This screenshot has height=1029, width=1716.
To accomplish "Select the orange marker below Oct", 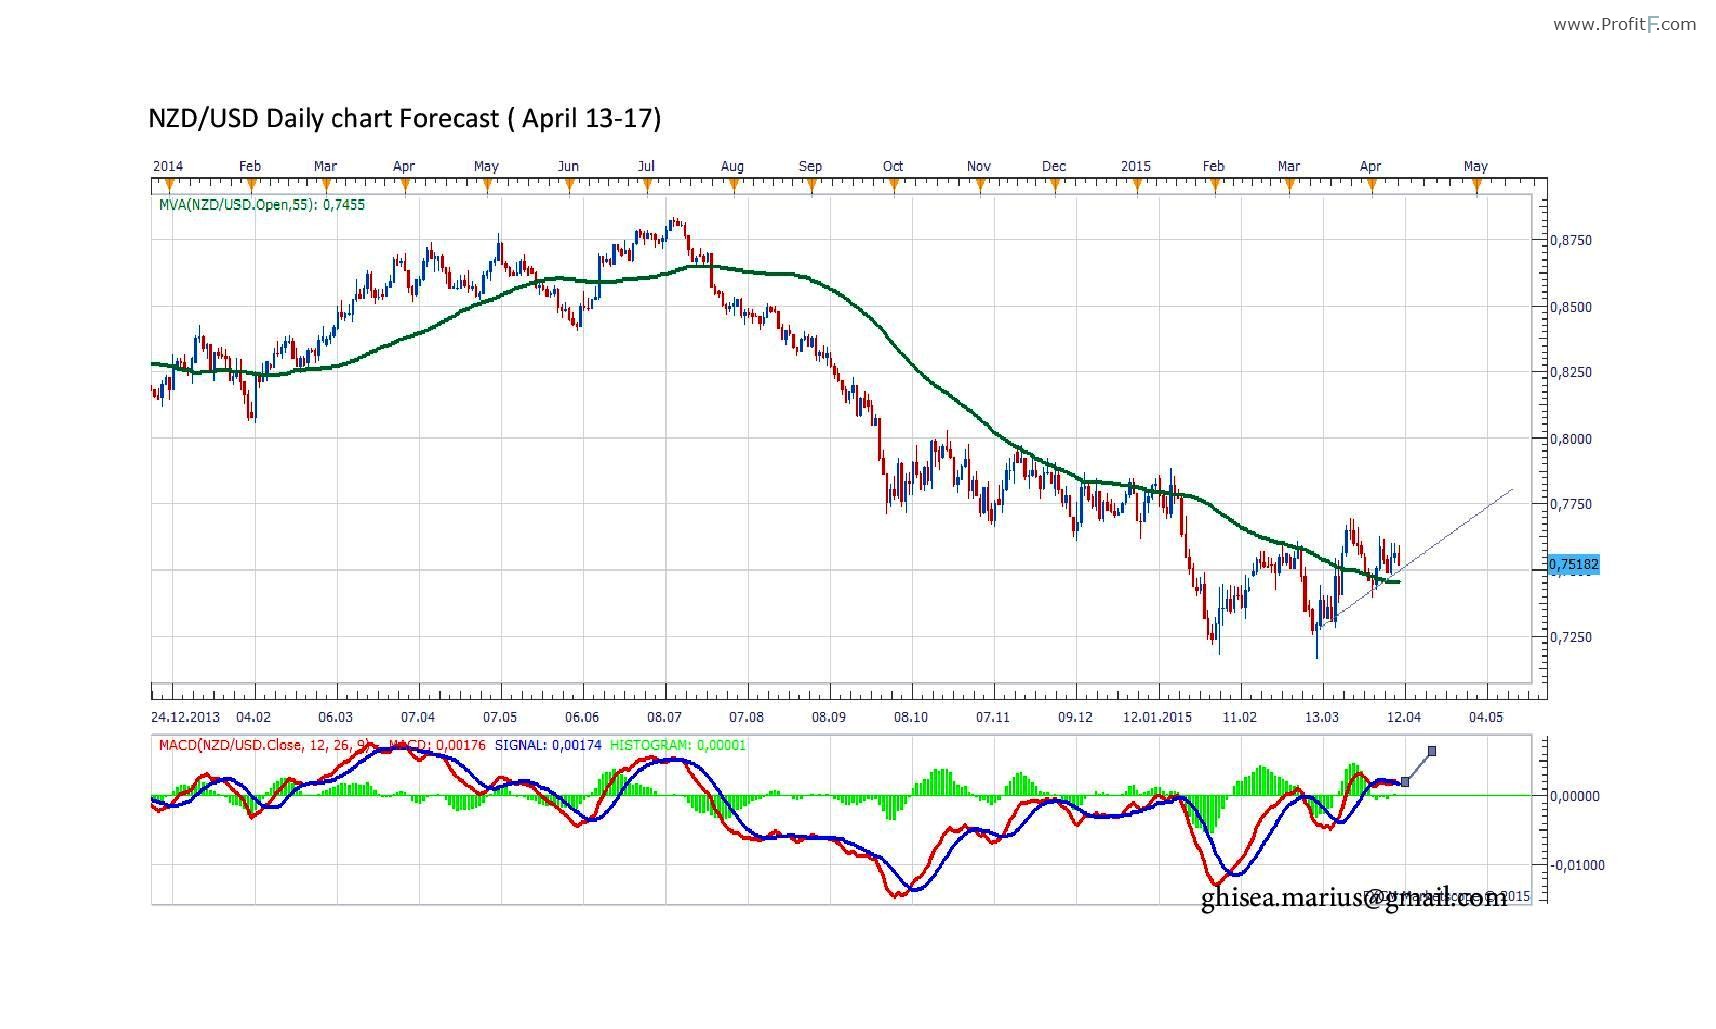I will [894, 184].
